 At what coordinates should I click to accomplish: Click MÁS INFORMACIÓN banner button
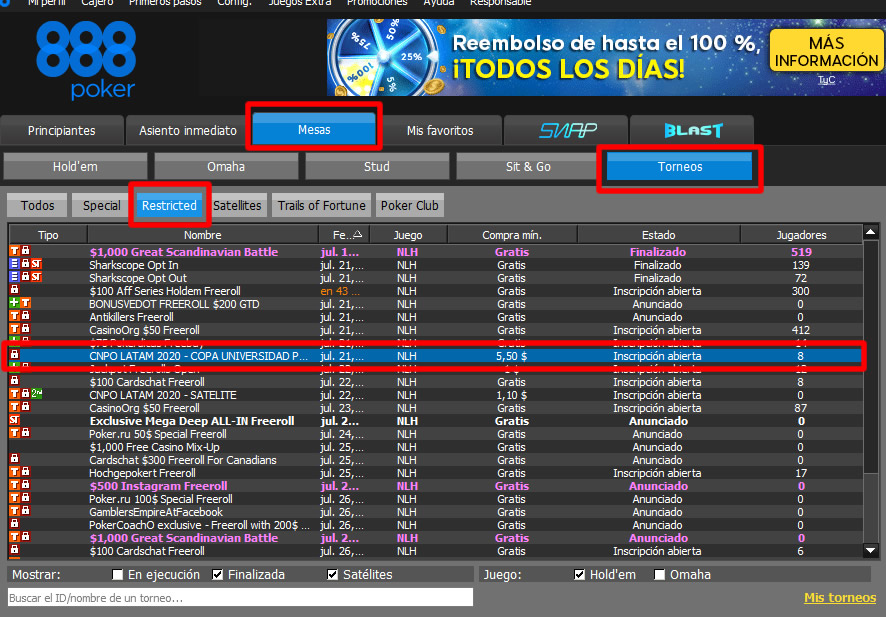pyautogui.click(x=826, y=51)
